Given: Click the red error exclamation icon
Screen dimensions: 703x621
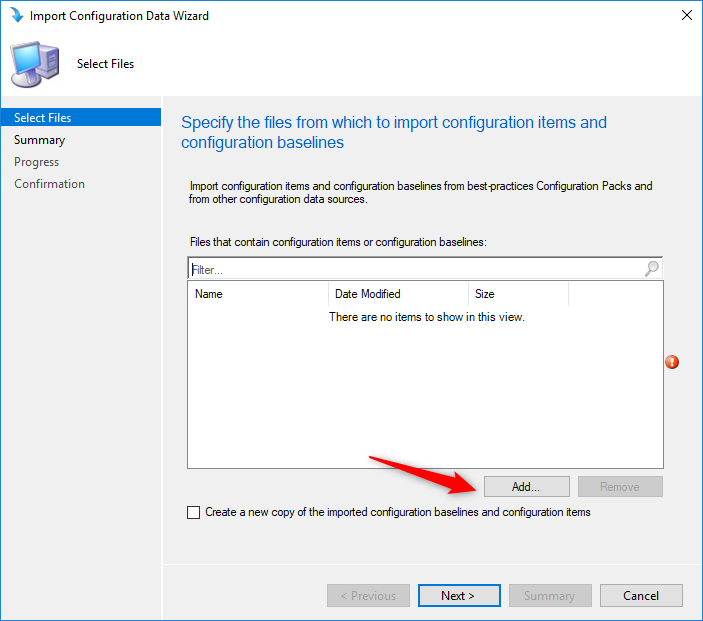Looking at the screenshot, I should pyautogui.click(x=672, y=362).
